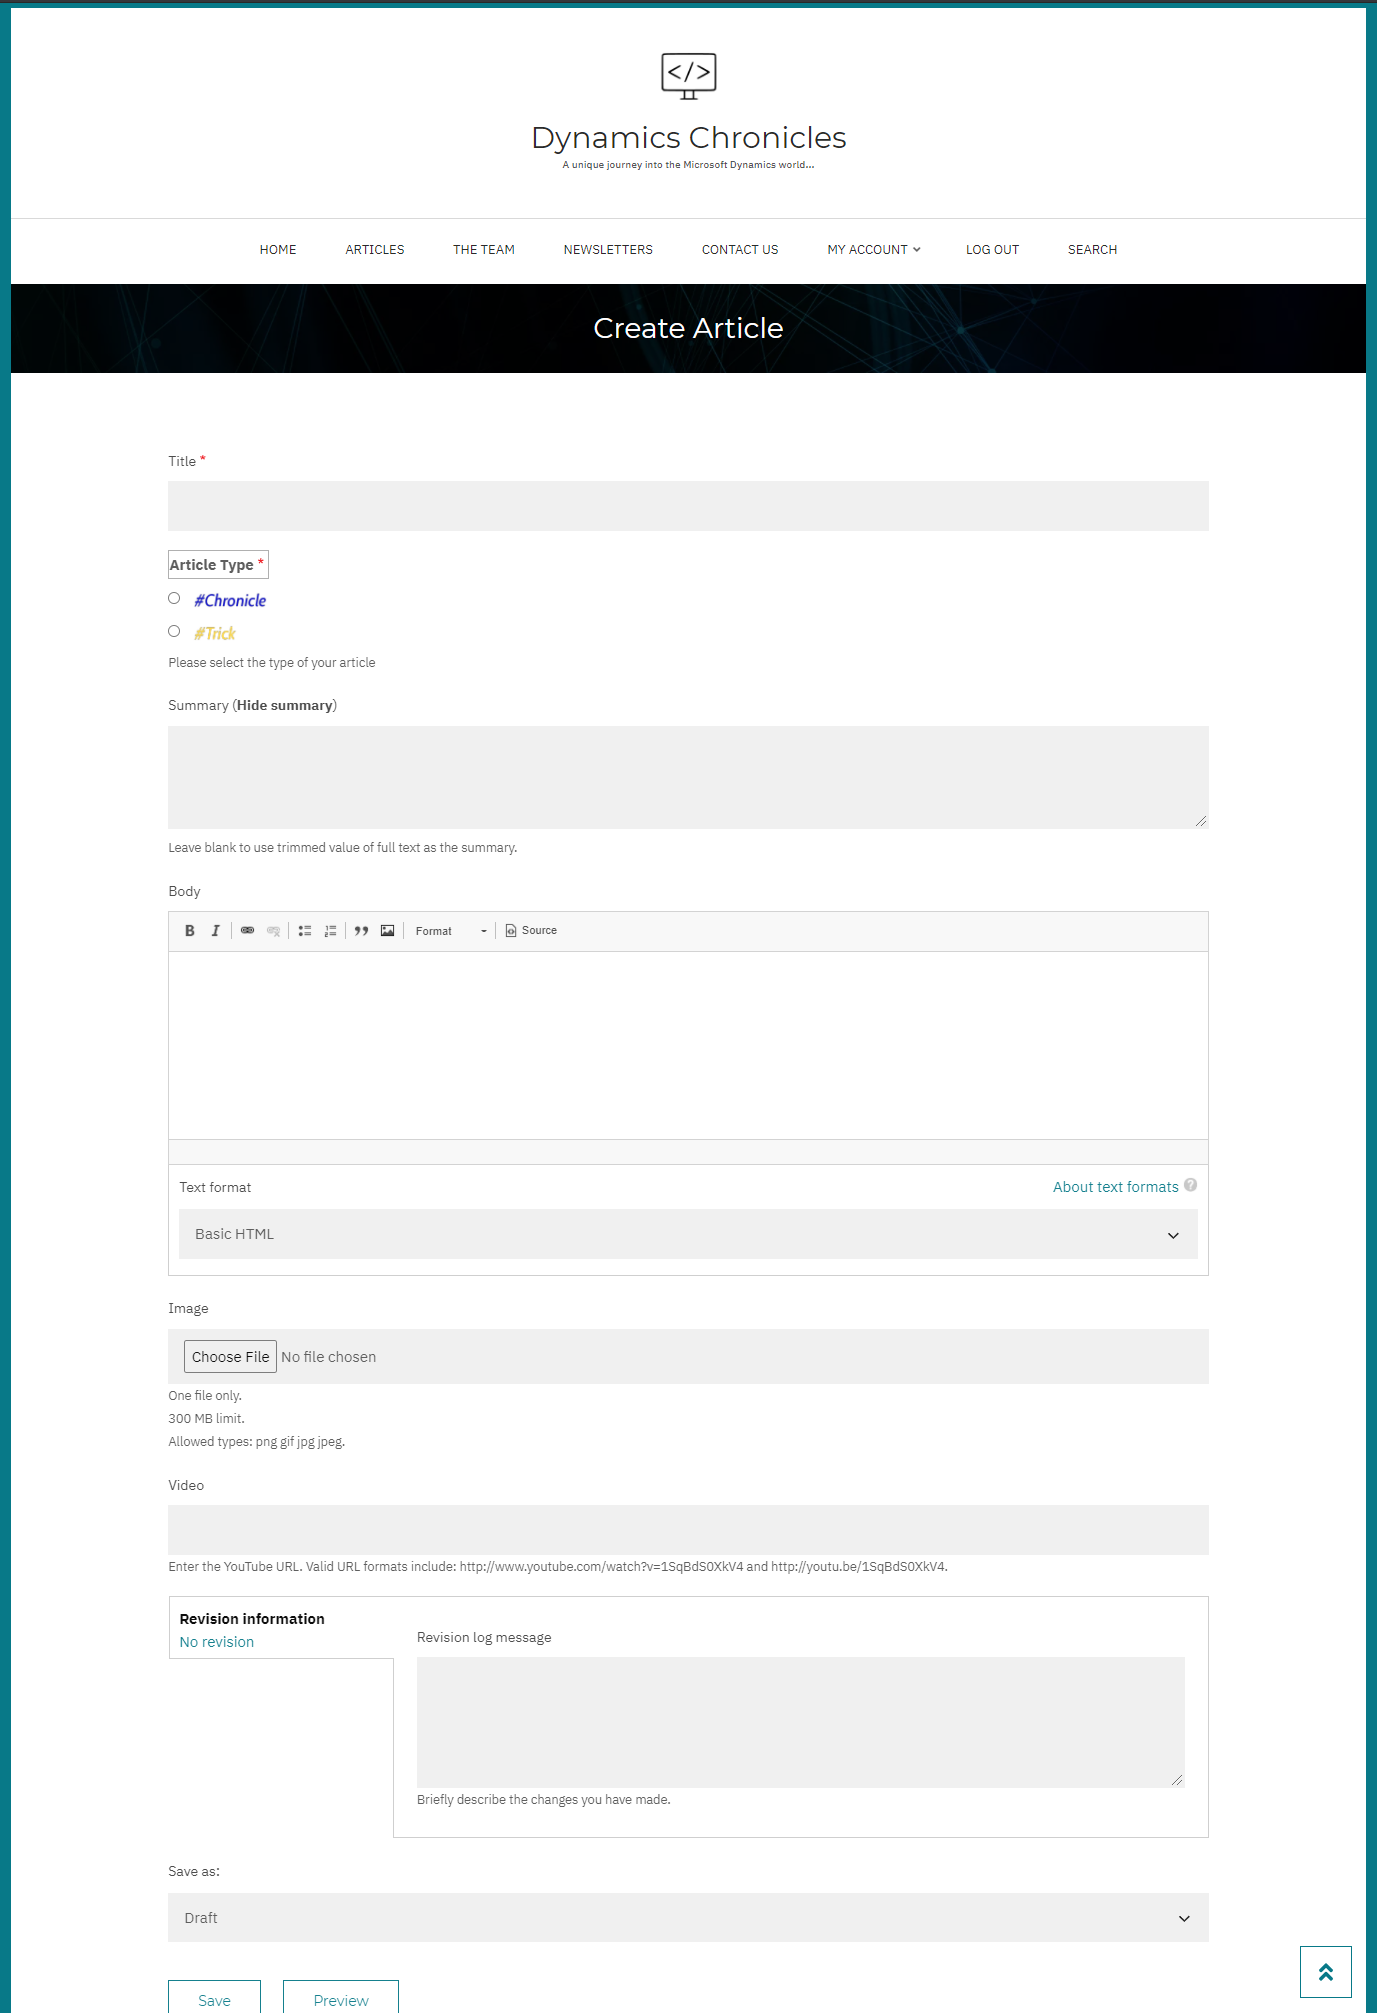Click into the Video URL field
1377x2013 pixels.
pos(688,1530)
